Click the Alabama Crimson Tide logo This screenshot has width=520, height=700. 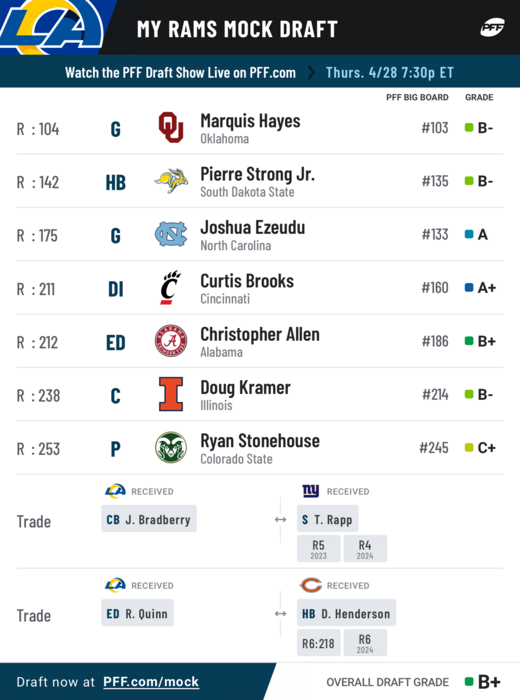(x=171, y=341)
